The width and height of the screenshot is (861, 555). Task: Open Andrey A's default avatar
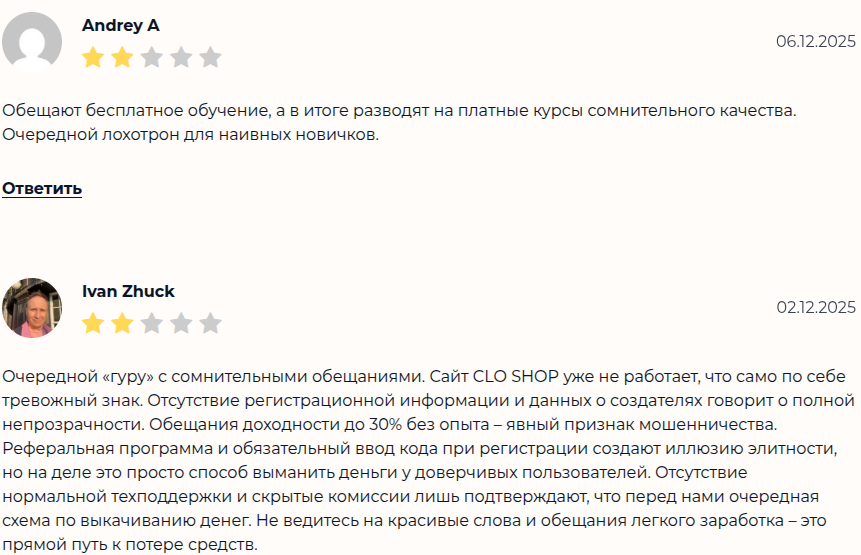click(32, 42)
